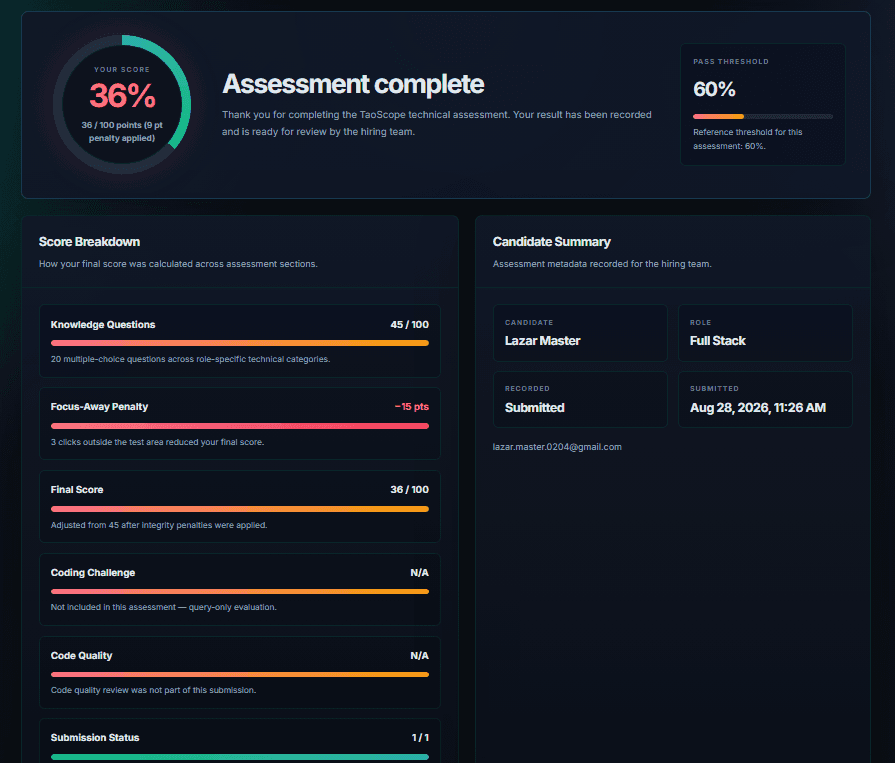The image size is (895, 763).
Task: Click the 'Score Breakdown' heading
Action: click(89, 242)
